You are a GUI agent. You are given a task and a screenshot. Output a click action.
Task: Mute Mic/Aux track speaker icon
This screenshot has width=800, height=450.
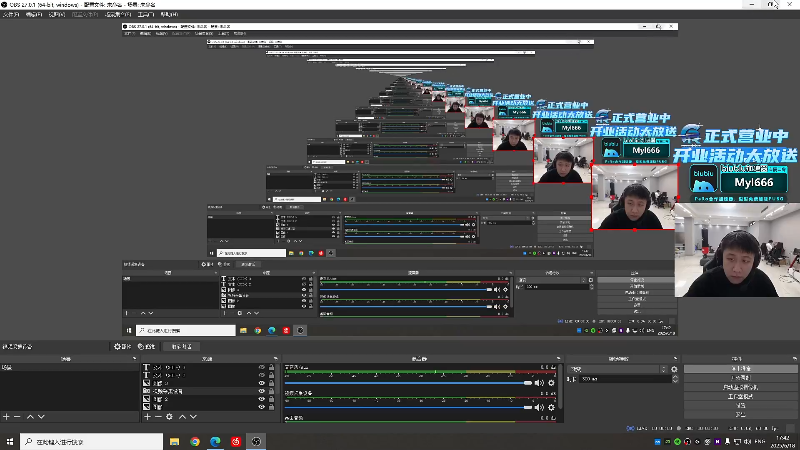(539, 383)
